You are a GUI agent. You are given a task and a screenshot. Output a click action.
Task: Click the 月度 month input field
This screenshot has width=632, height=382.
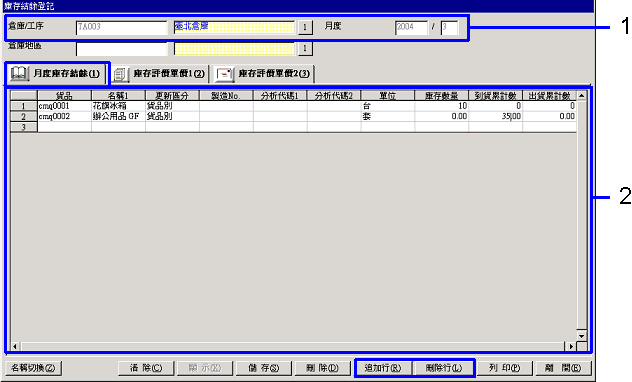(x=449, y=27)
